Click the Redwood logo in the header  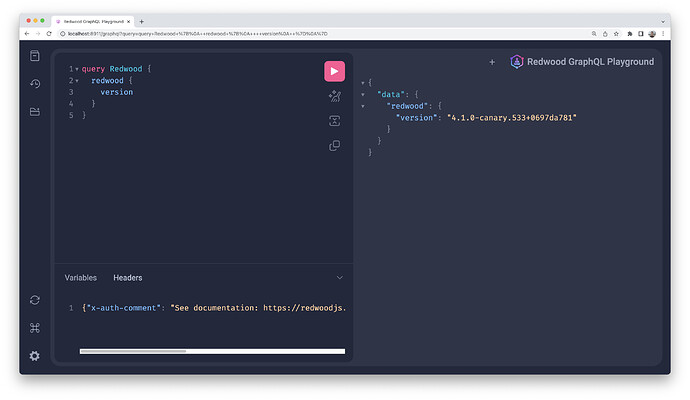tap(517, 62)
